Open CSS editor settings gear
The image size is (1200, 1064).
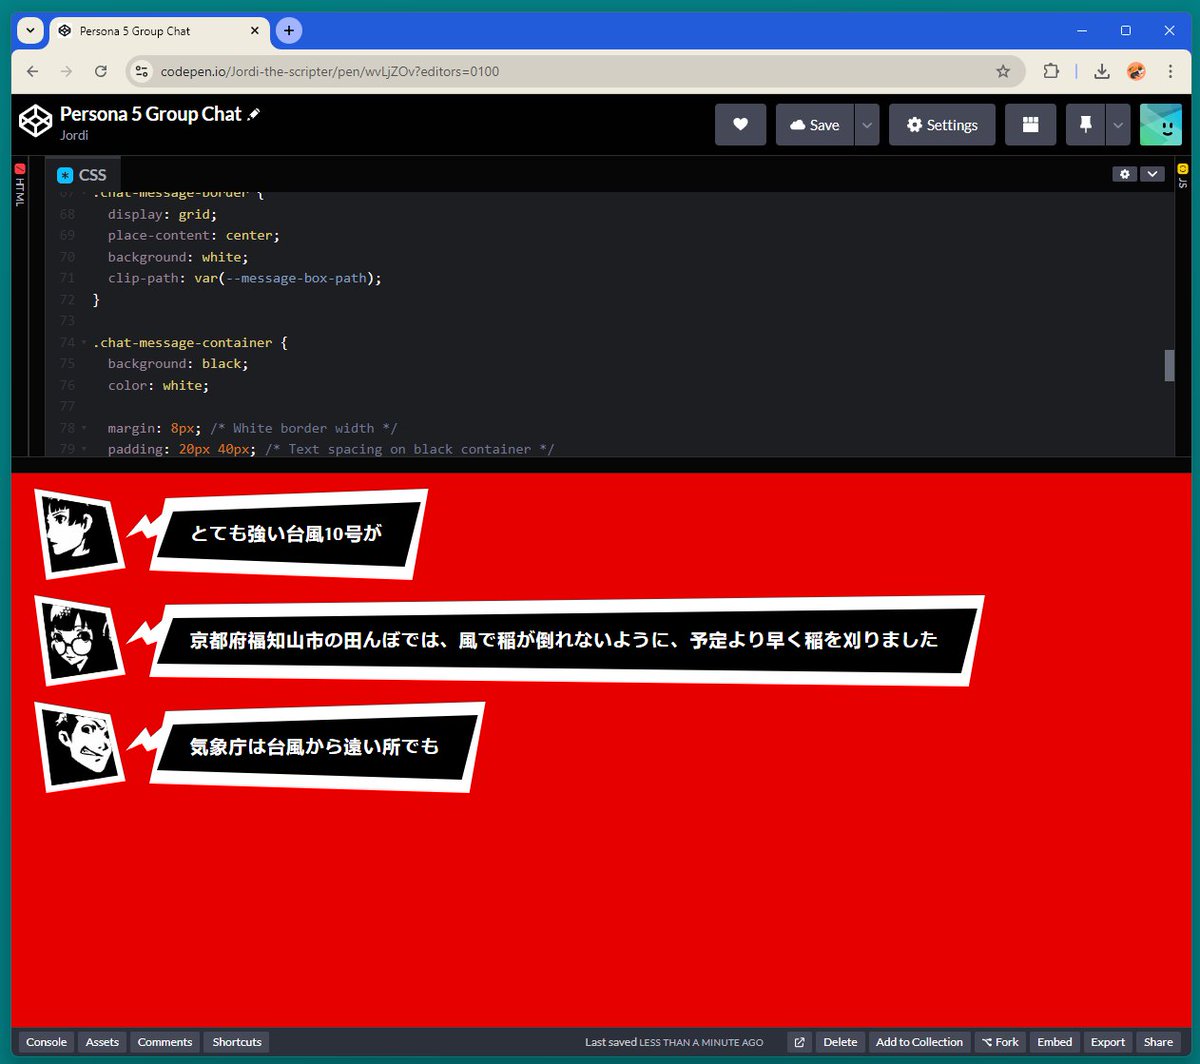1125,174
